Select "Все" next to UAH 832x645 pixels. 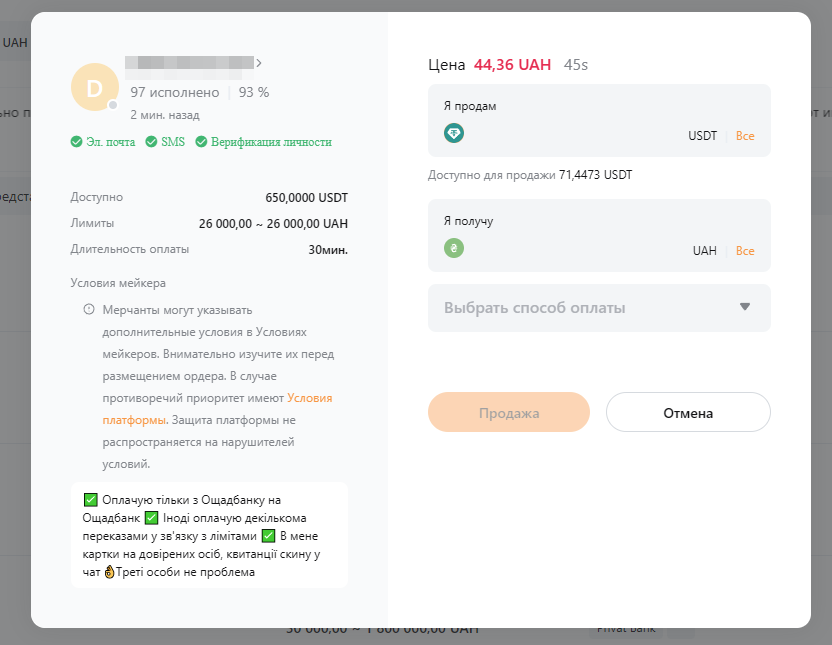[745, 251]
